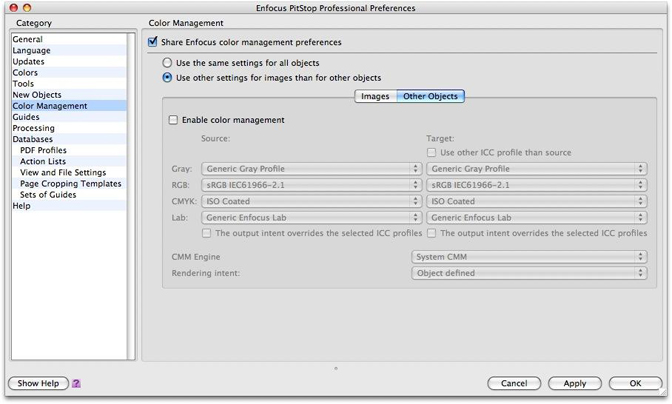Open Source RGB profile dropdown
This screenshot has height=404, width=672.
coord(312,185)
